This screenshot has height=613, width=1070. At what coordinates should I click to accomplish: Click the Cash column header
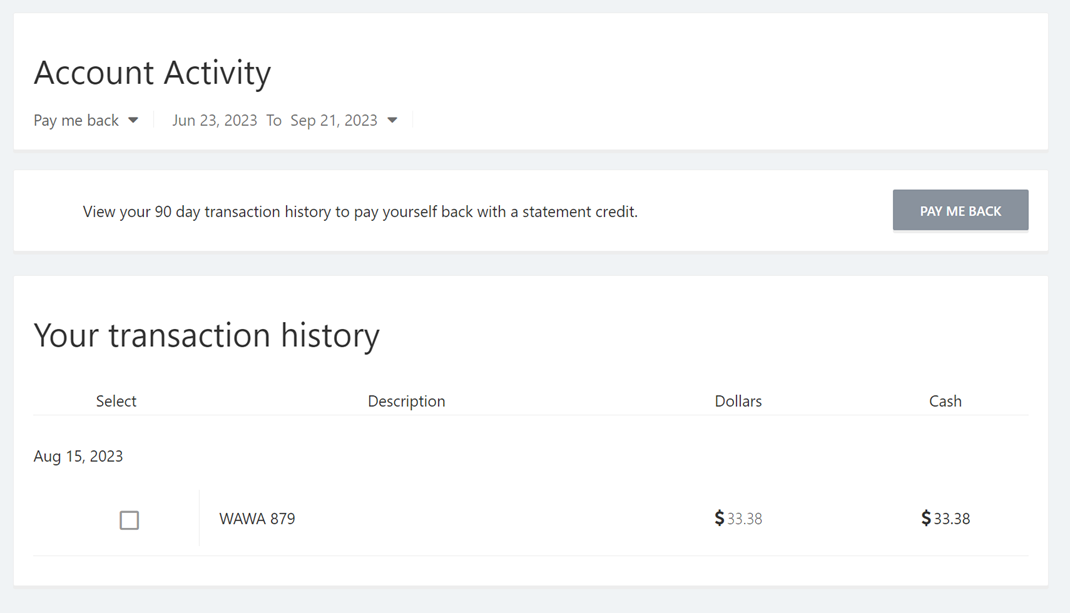pos(945,401)
